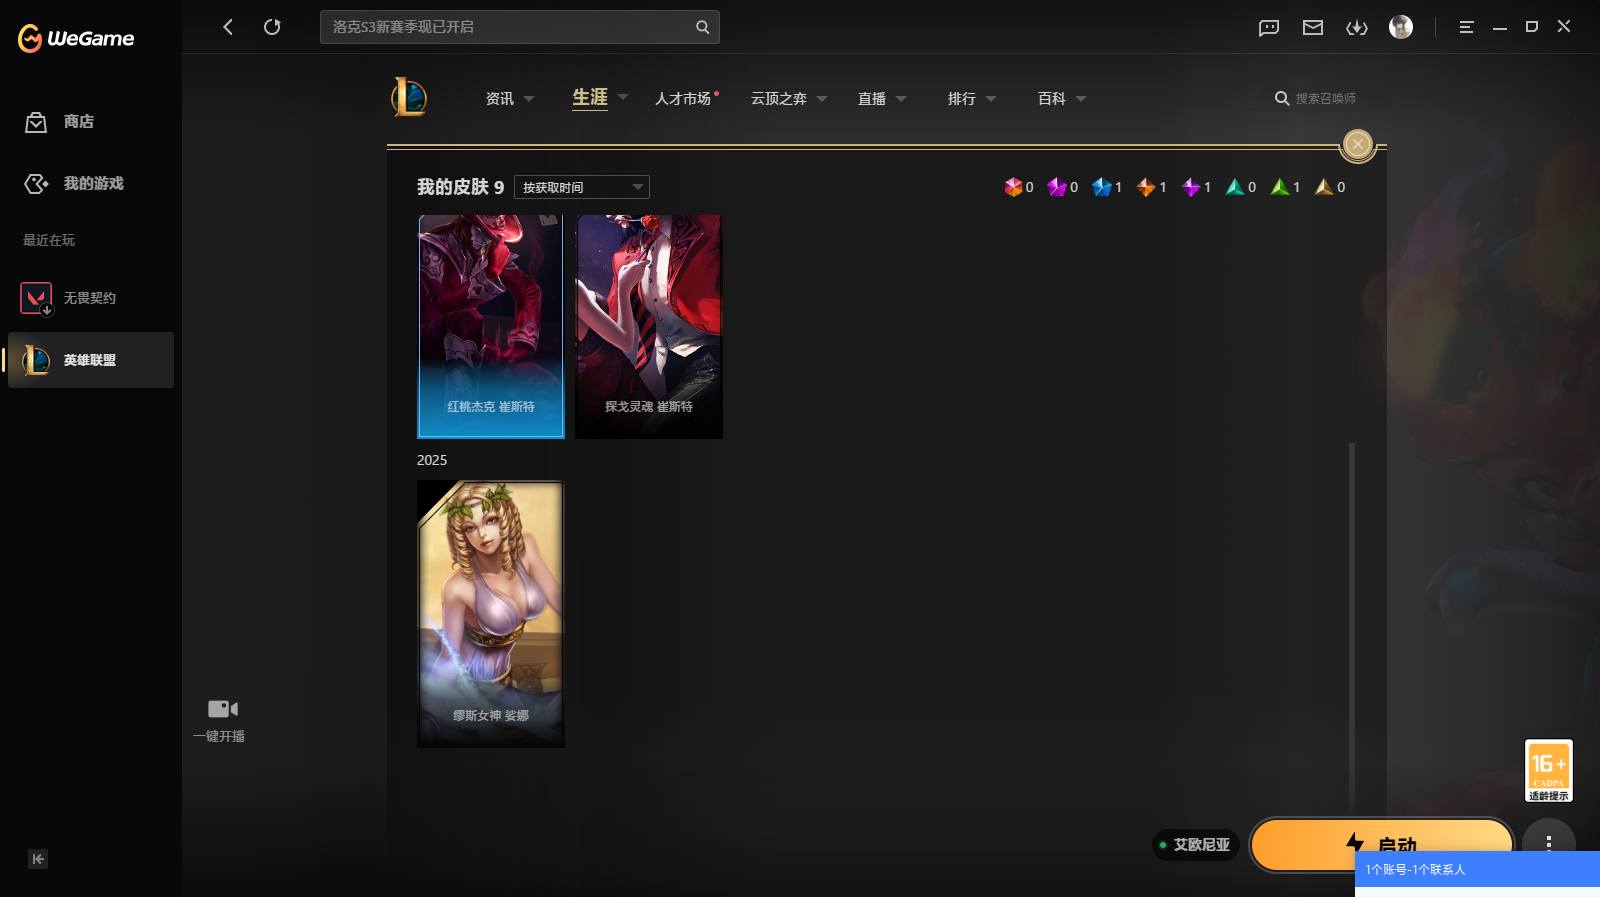Click the 2025 year label

432,460
